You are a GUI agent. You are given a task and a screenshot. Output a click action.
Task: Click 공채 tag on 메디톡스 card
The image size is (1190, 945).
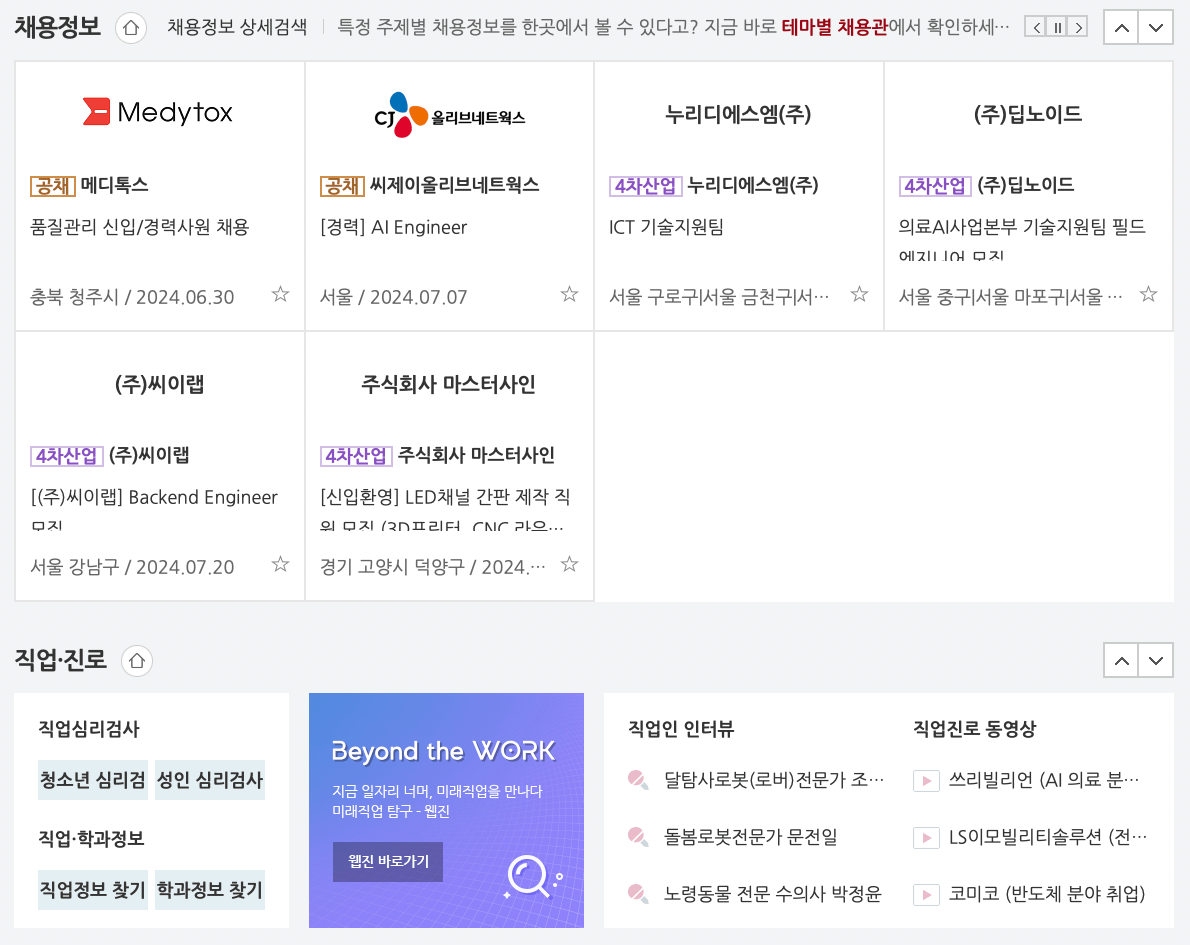(53, 186)
